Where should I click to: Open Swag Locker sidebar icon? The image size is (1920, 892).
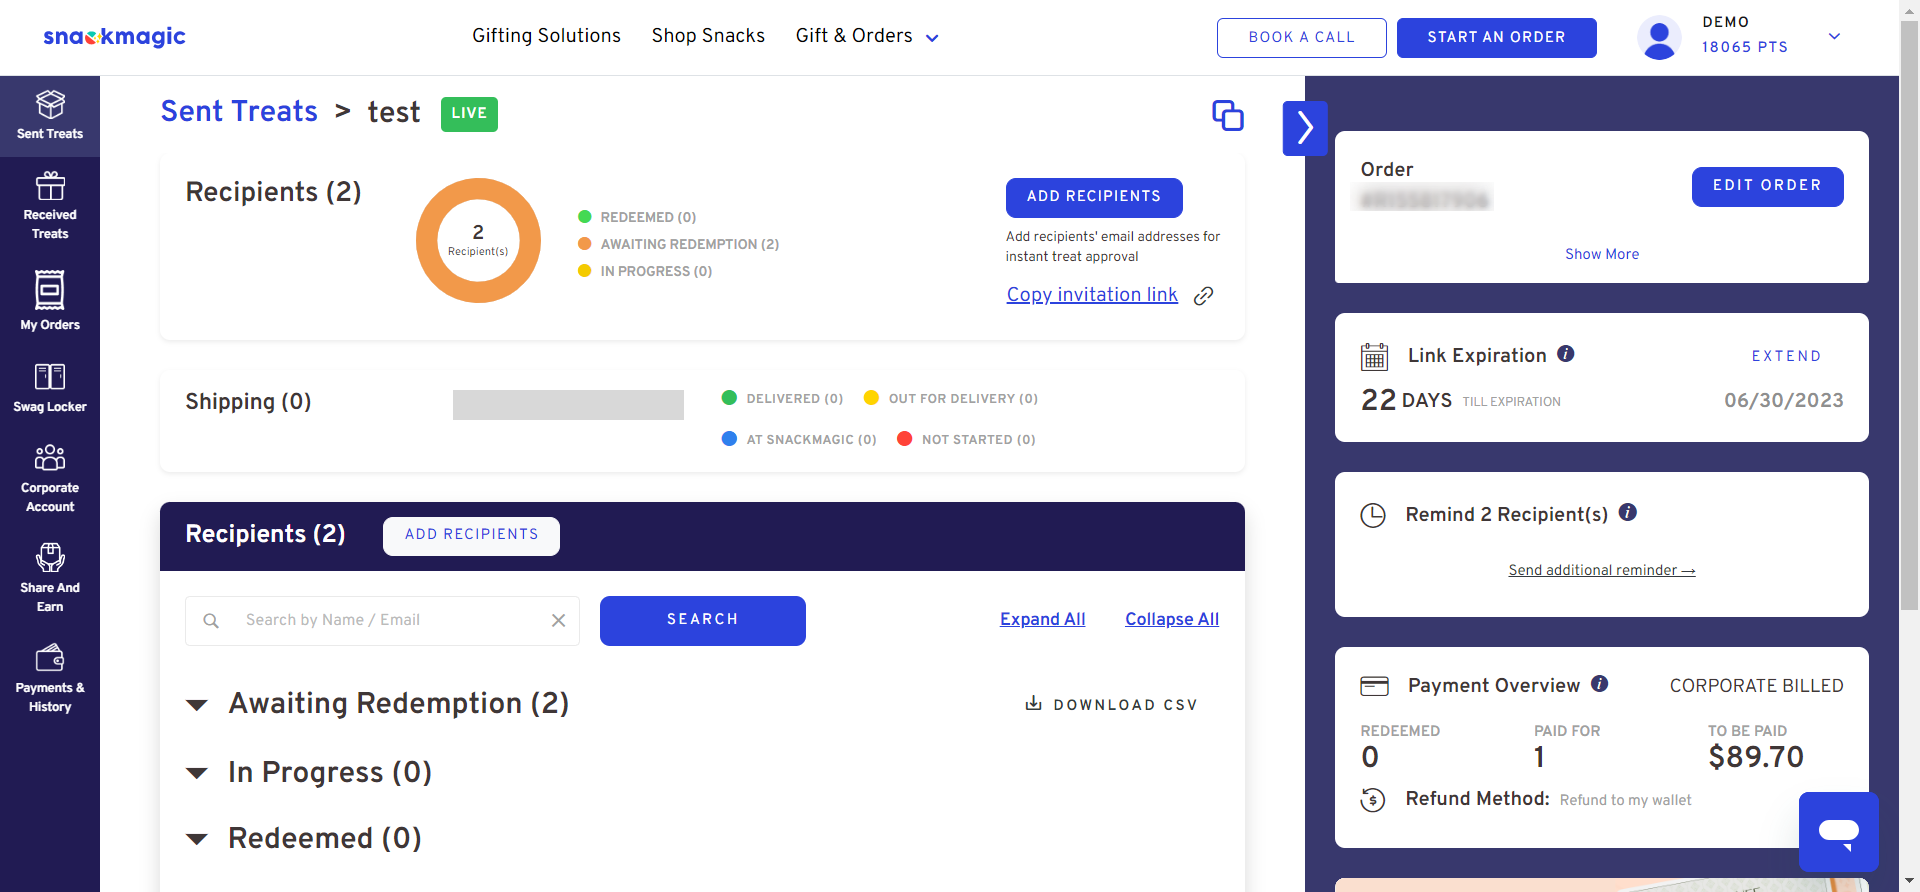tap(50, 376)
